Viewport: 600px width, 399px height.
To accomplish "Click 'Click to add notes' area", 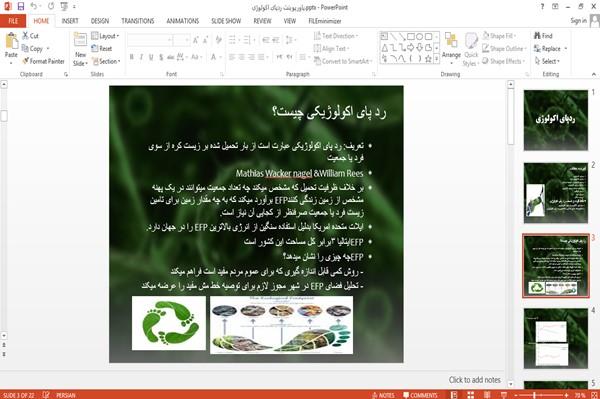I will [x=474, y=380].
